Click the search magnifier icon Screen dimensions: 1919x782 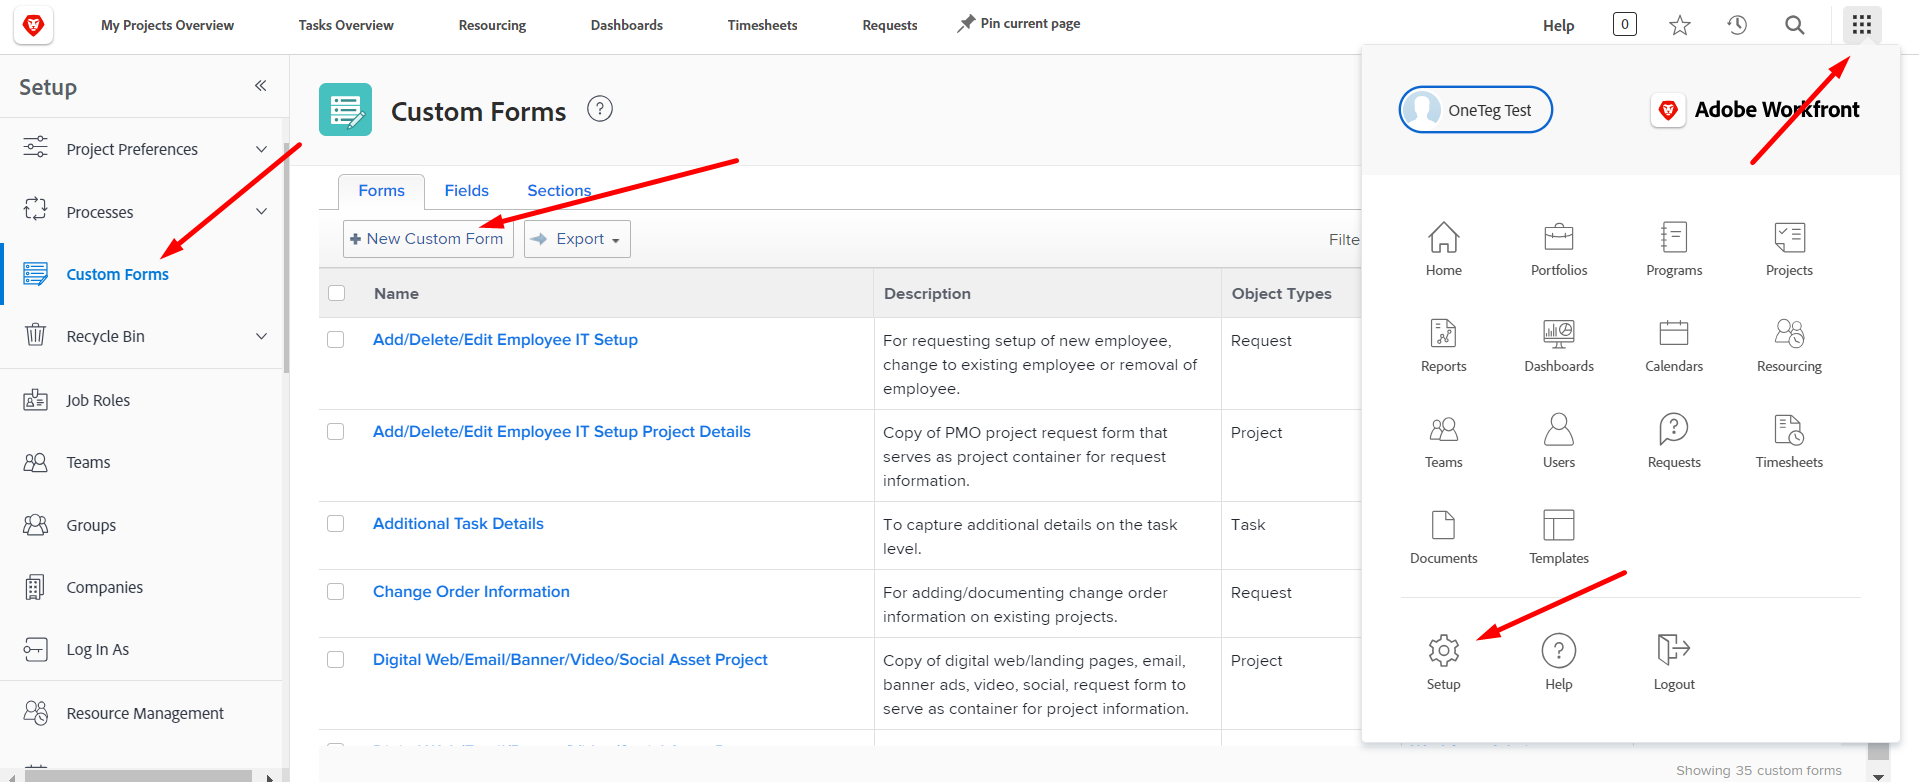pos(1795,25)
